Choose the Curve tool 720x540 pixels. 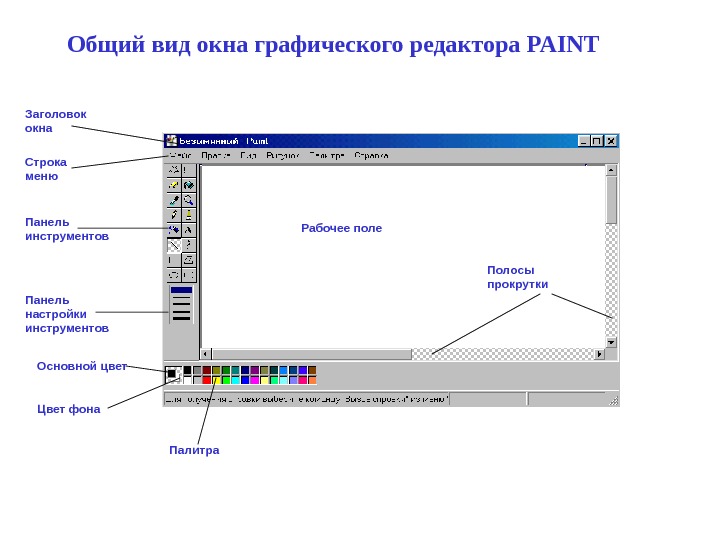pyautogui.click(x=189, y=245)
